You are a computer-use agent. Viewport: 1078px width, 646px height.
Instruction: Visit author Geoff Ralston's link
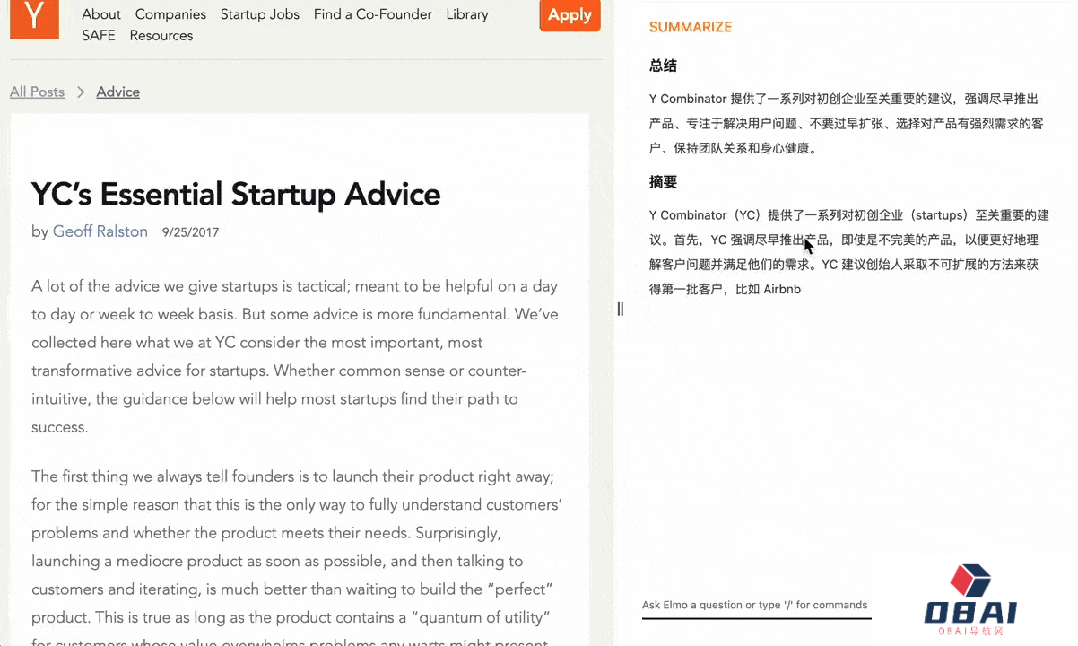pos(100,232)
